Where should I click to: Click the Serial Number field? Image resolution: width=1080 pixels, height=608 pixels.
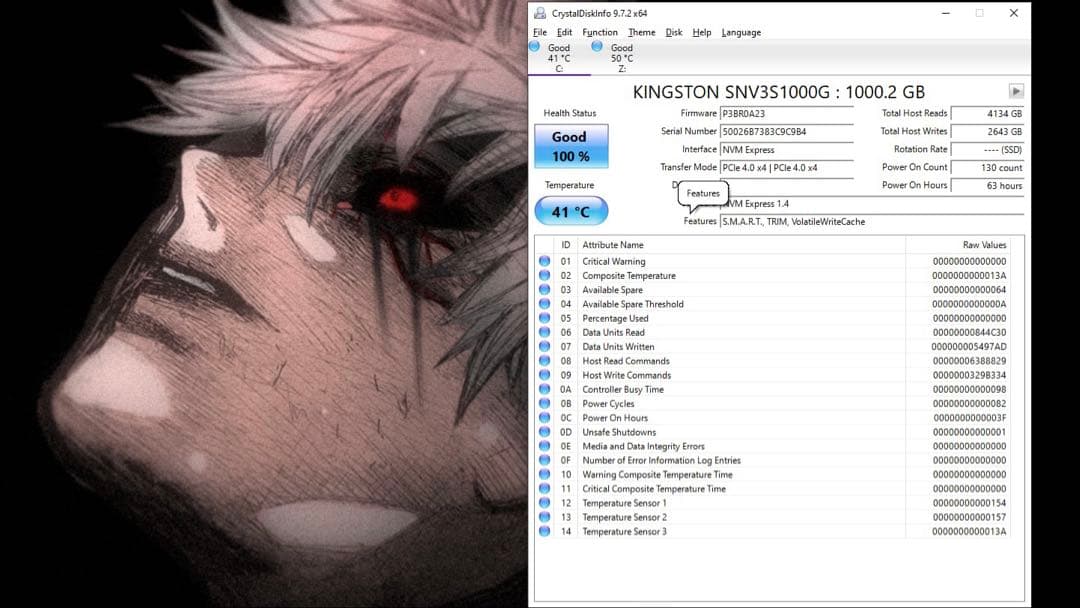786,132
